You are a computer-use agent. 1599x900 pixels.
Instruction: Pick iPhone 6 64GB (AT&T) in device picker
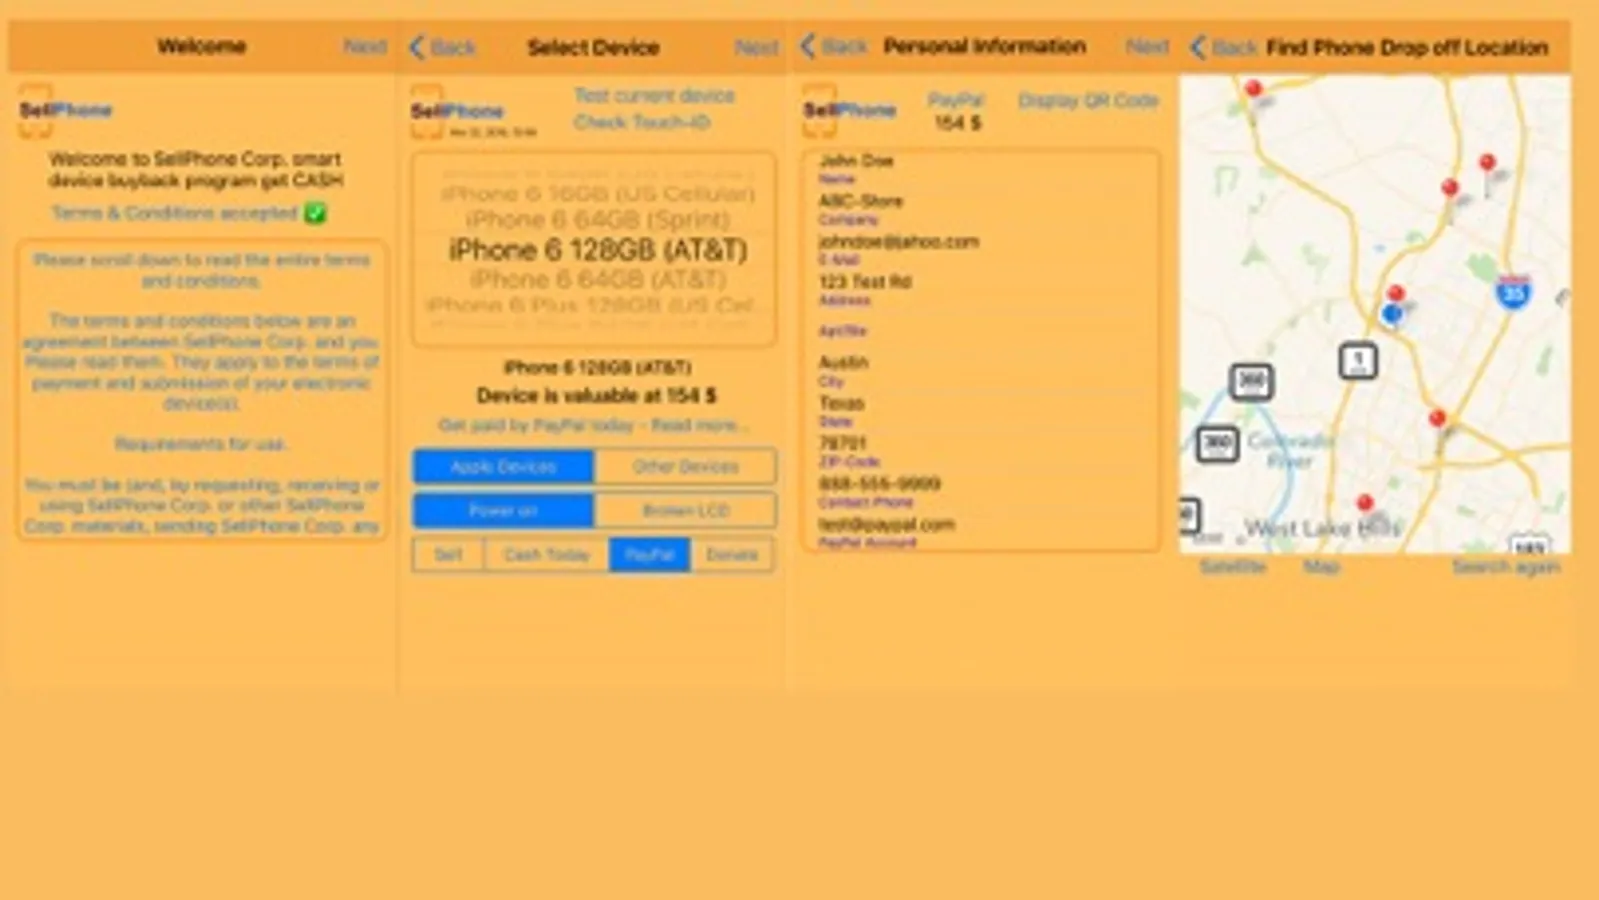point(597,279)
